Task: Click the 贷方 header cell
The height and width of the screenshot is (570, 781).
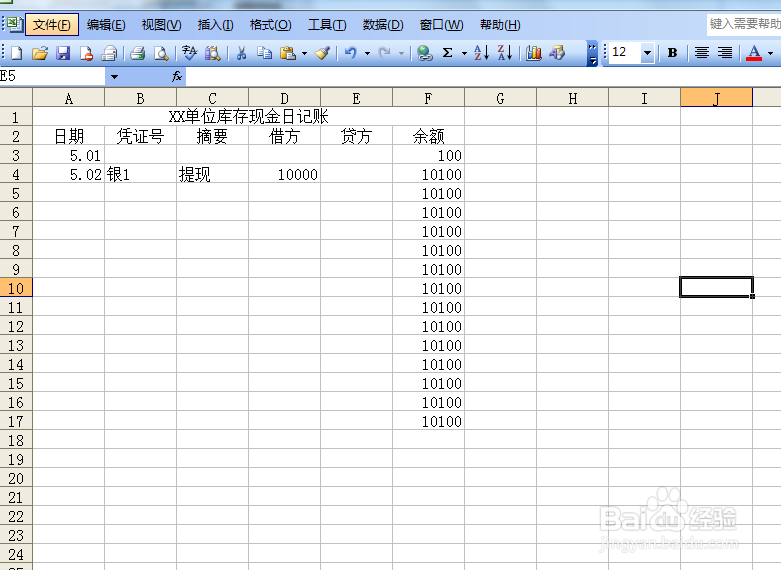Action: pyautogui.click(x=356, y=136)
